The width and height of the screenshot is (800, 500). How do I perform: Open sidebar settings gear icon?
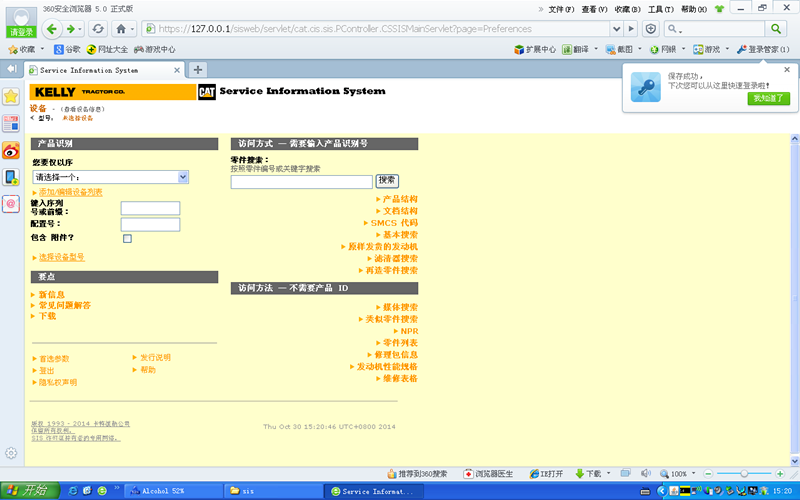coord(11,453)
